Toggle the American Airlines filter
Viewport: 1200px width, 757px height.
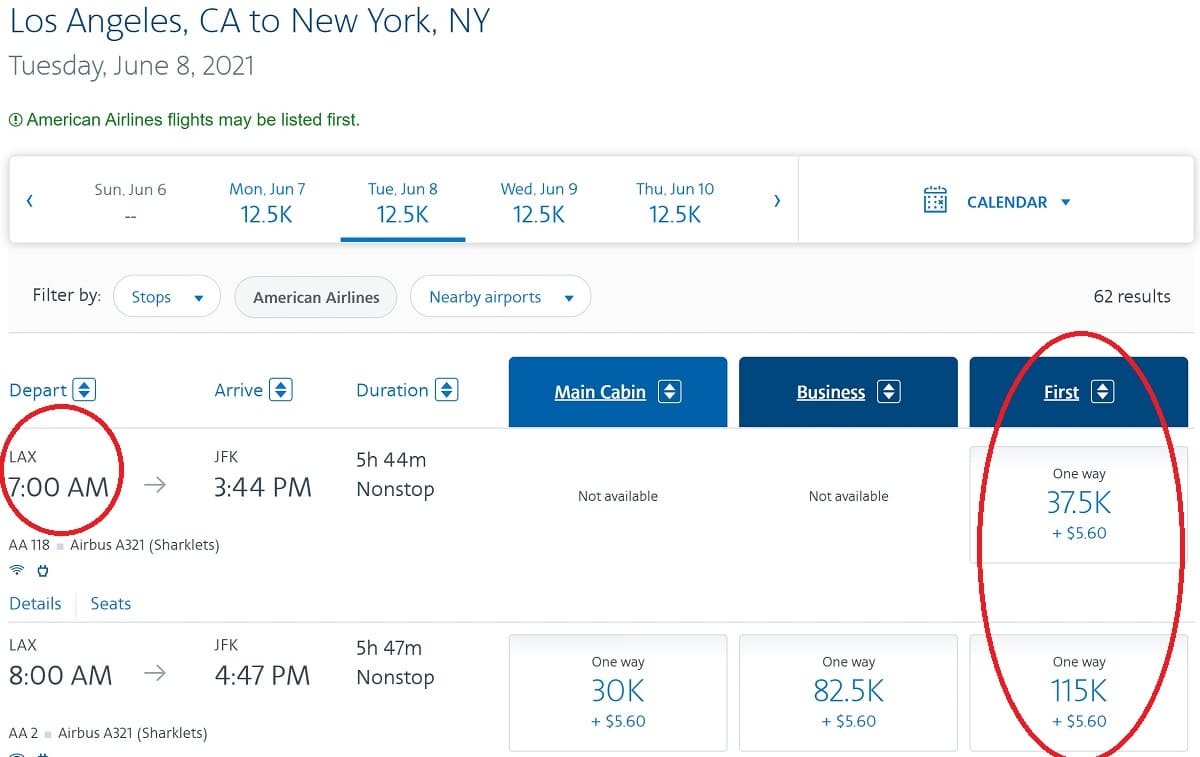pyautogui.click(x=316, y=297)
